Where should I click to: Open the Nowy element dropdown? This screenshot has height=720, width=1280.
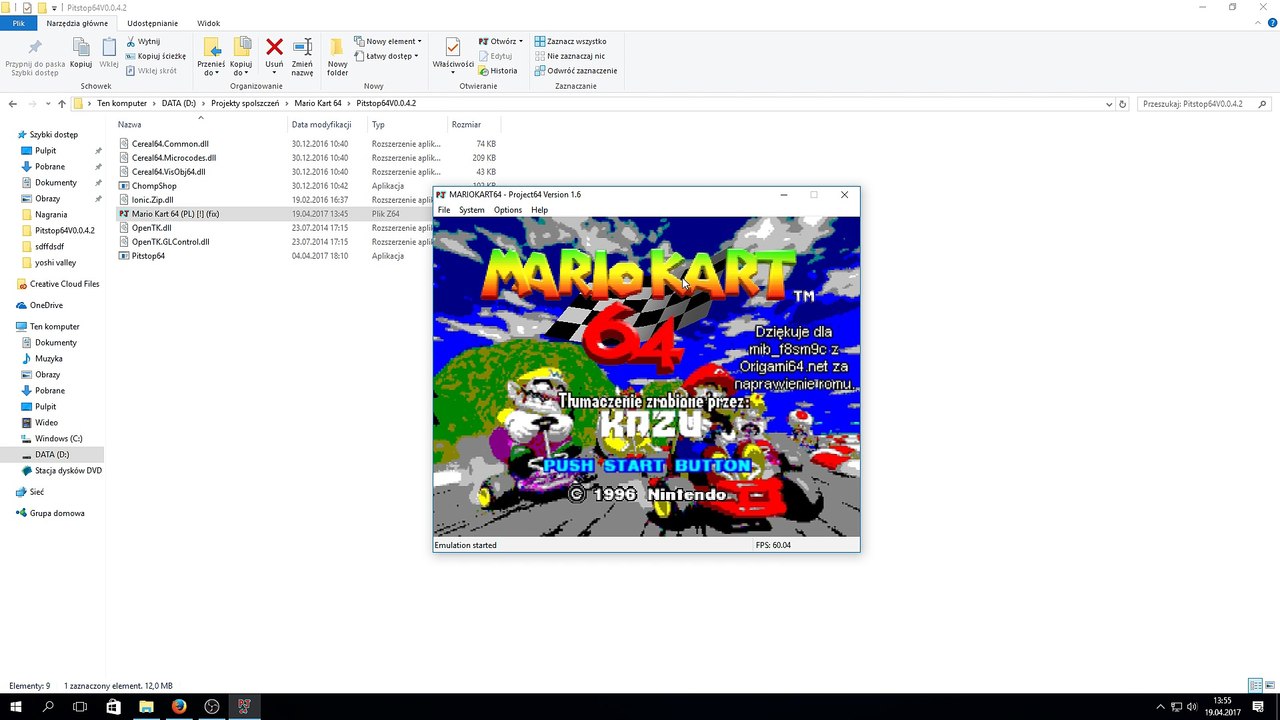coord(419,42)
